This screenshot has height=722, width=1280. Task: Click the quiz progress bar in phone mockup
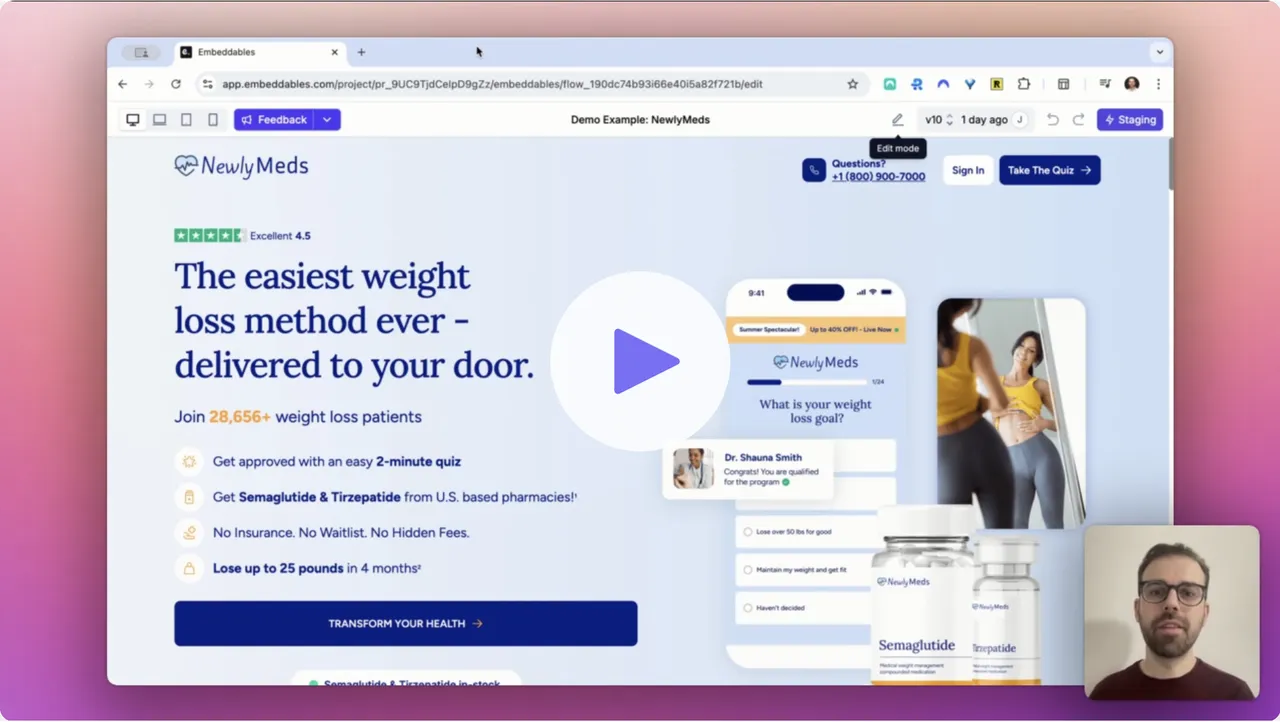(807, 382)
